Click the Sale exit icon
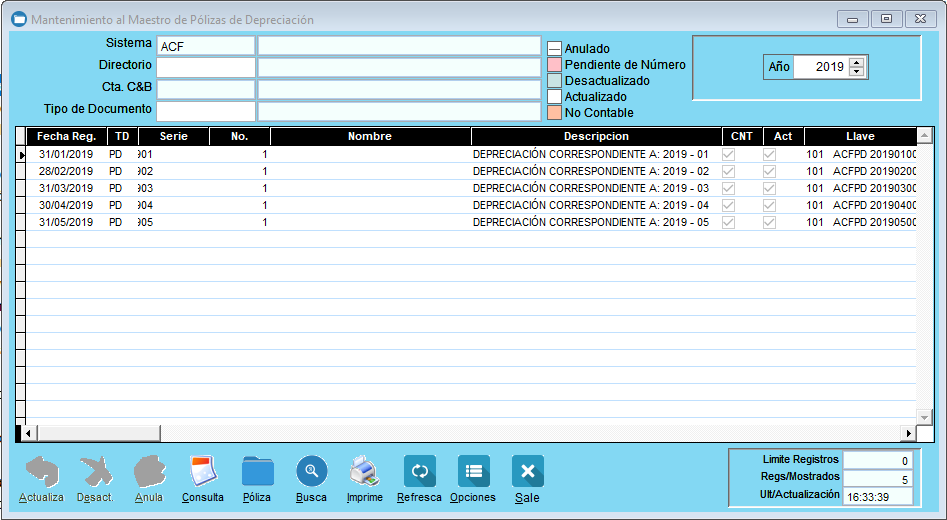 527,472
